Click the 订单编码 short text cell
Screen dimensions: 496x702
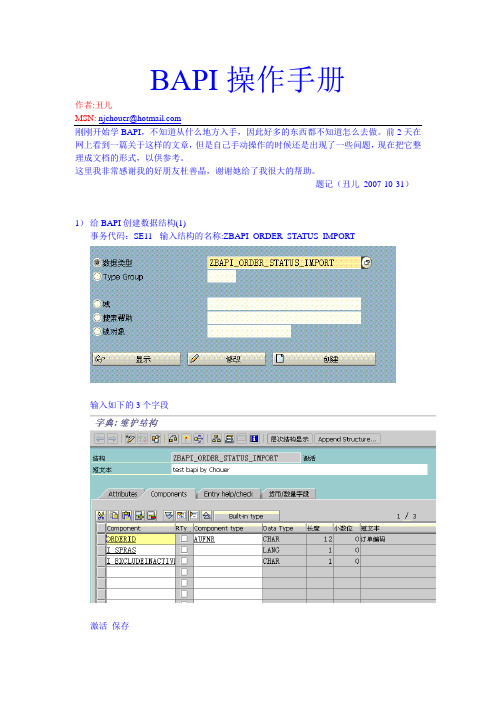pos(398,539)
